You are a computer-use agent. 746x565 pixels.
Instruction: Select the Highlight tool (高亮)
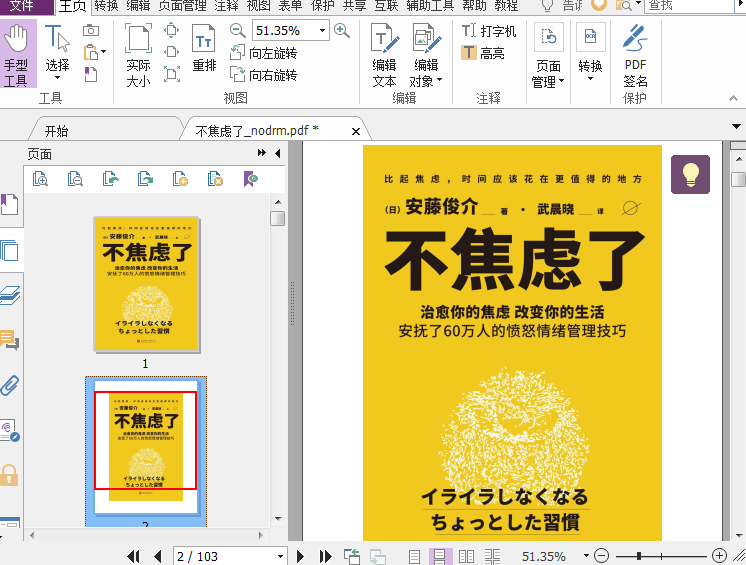[482, 53]
